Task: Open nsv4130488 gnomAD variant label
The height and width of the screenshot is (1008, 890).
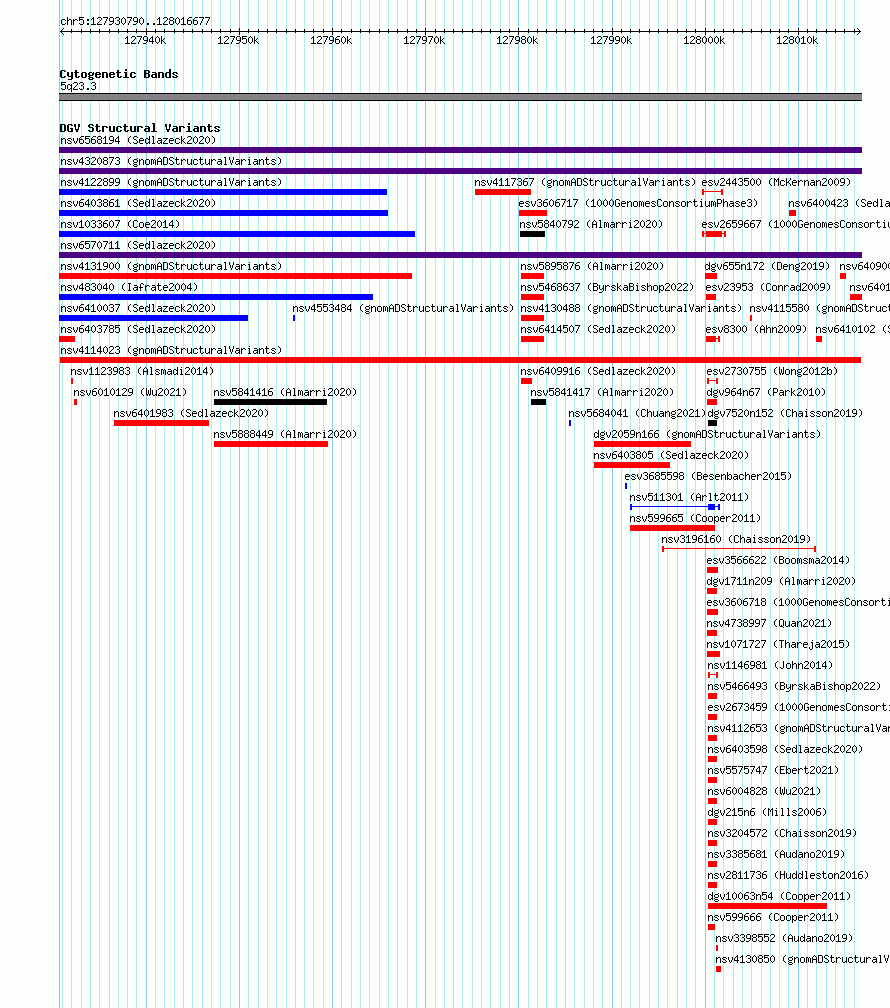Action: tap(631, 309)
